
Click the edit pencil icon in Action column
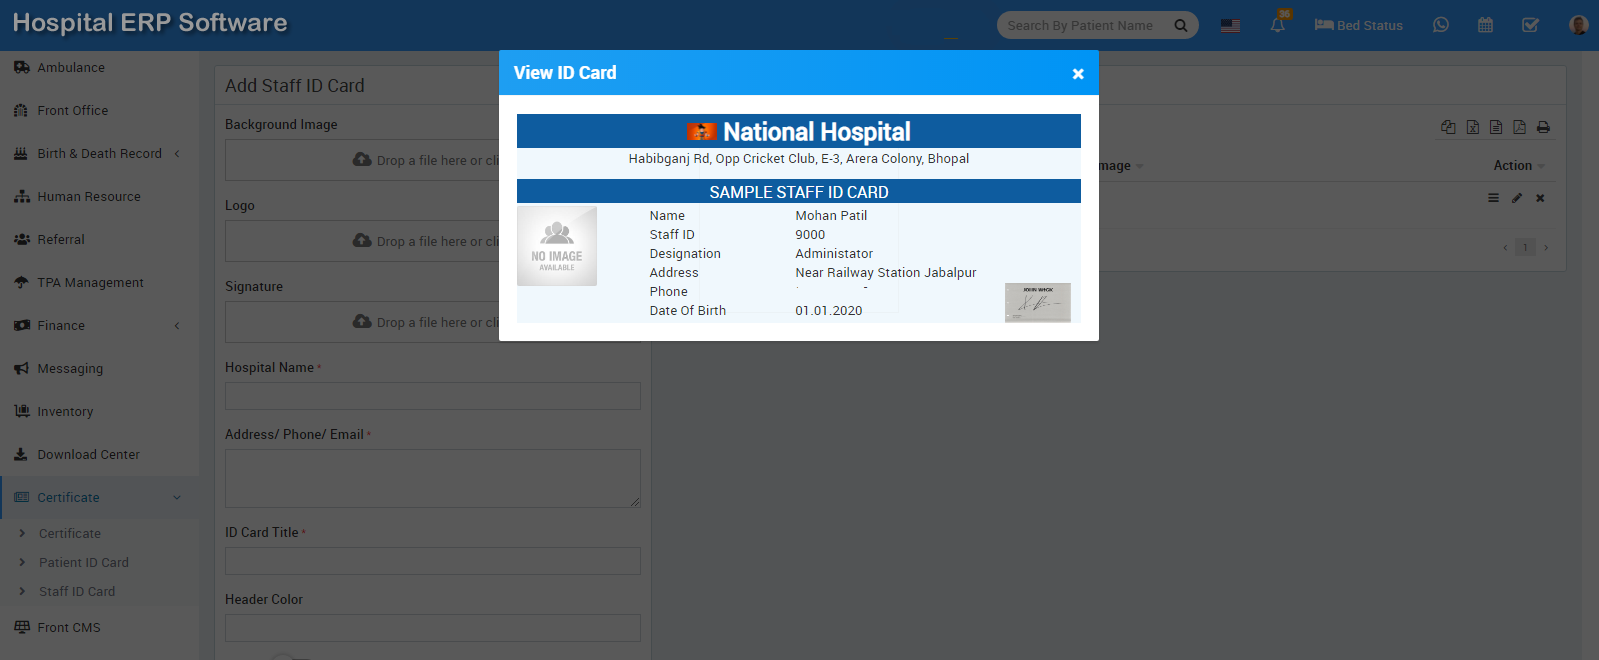click(1516, 198)
